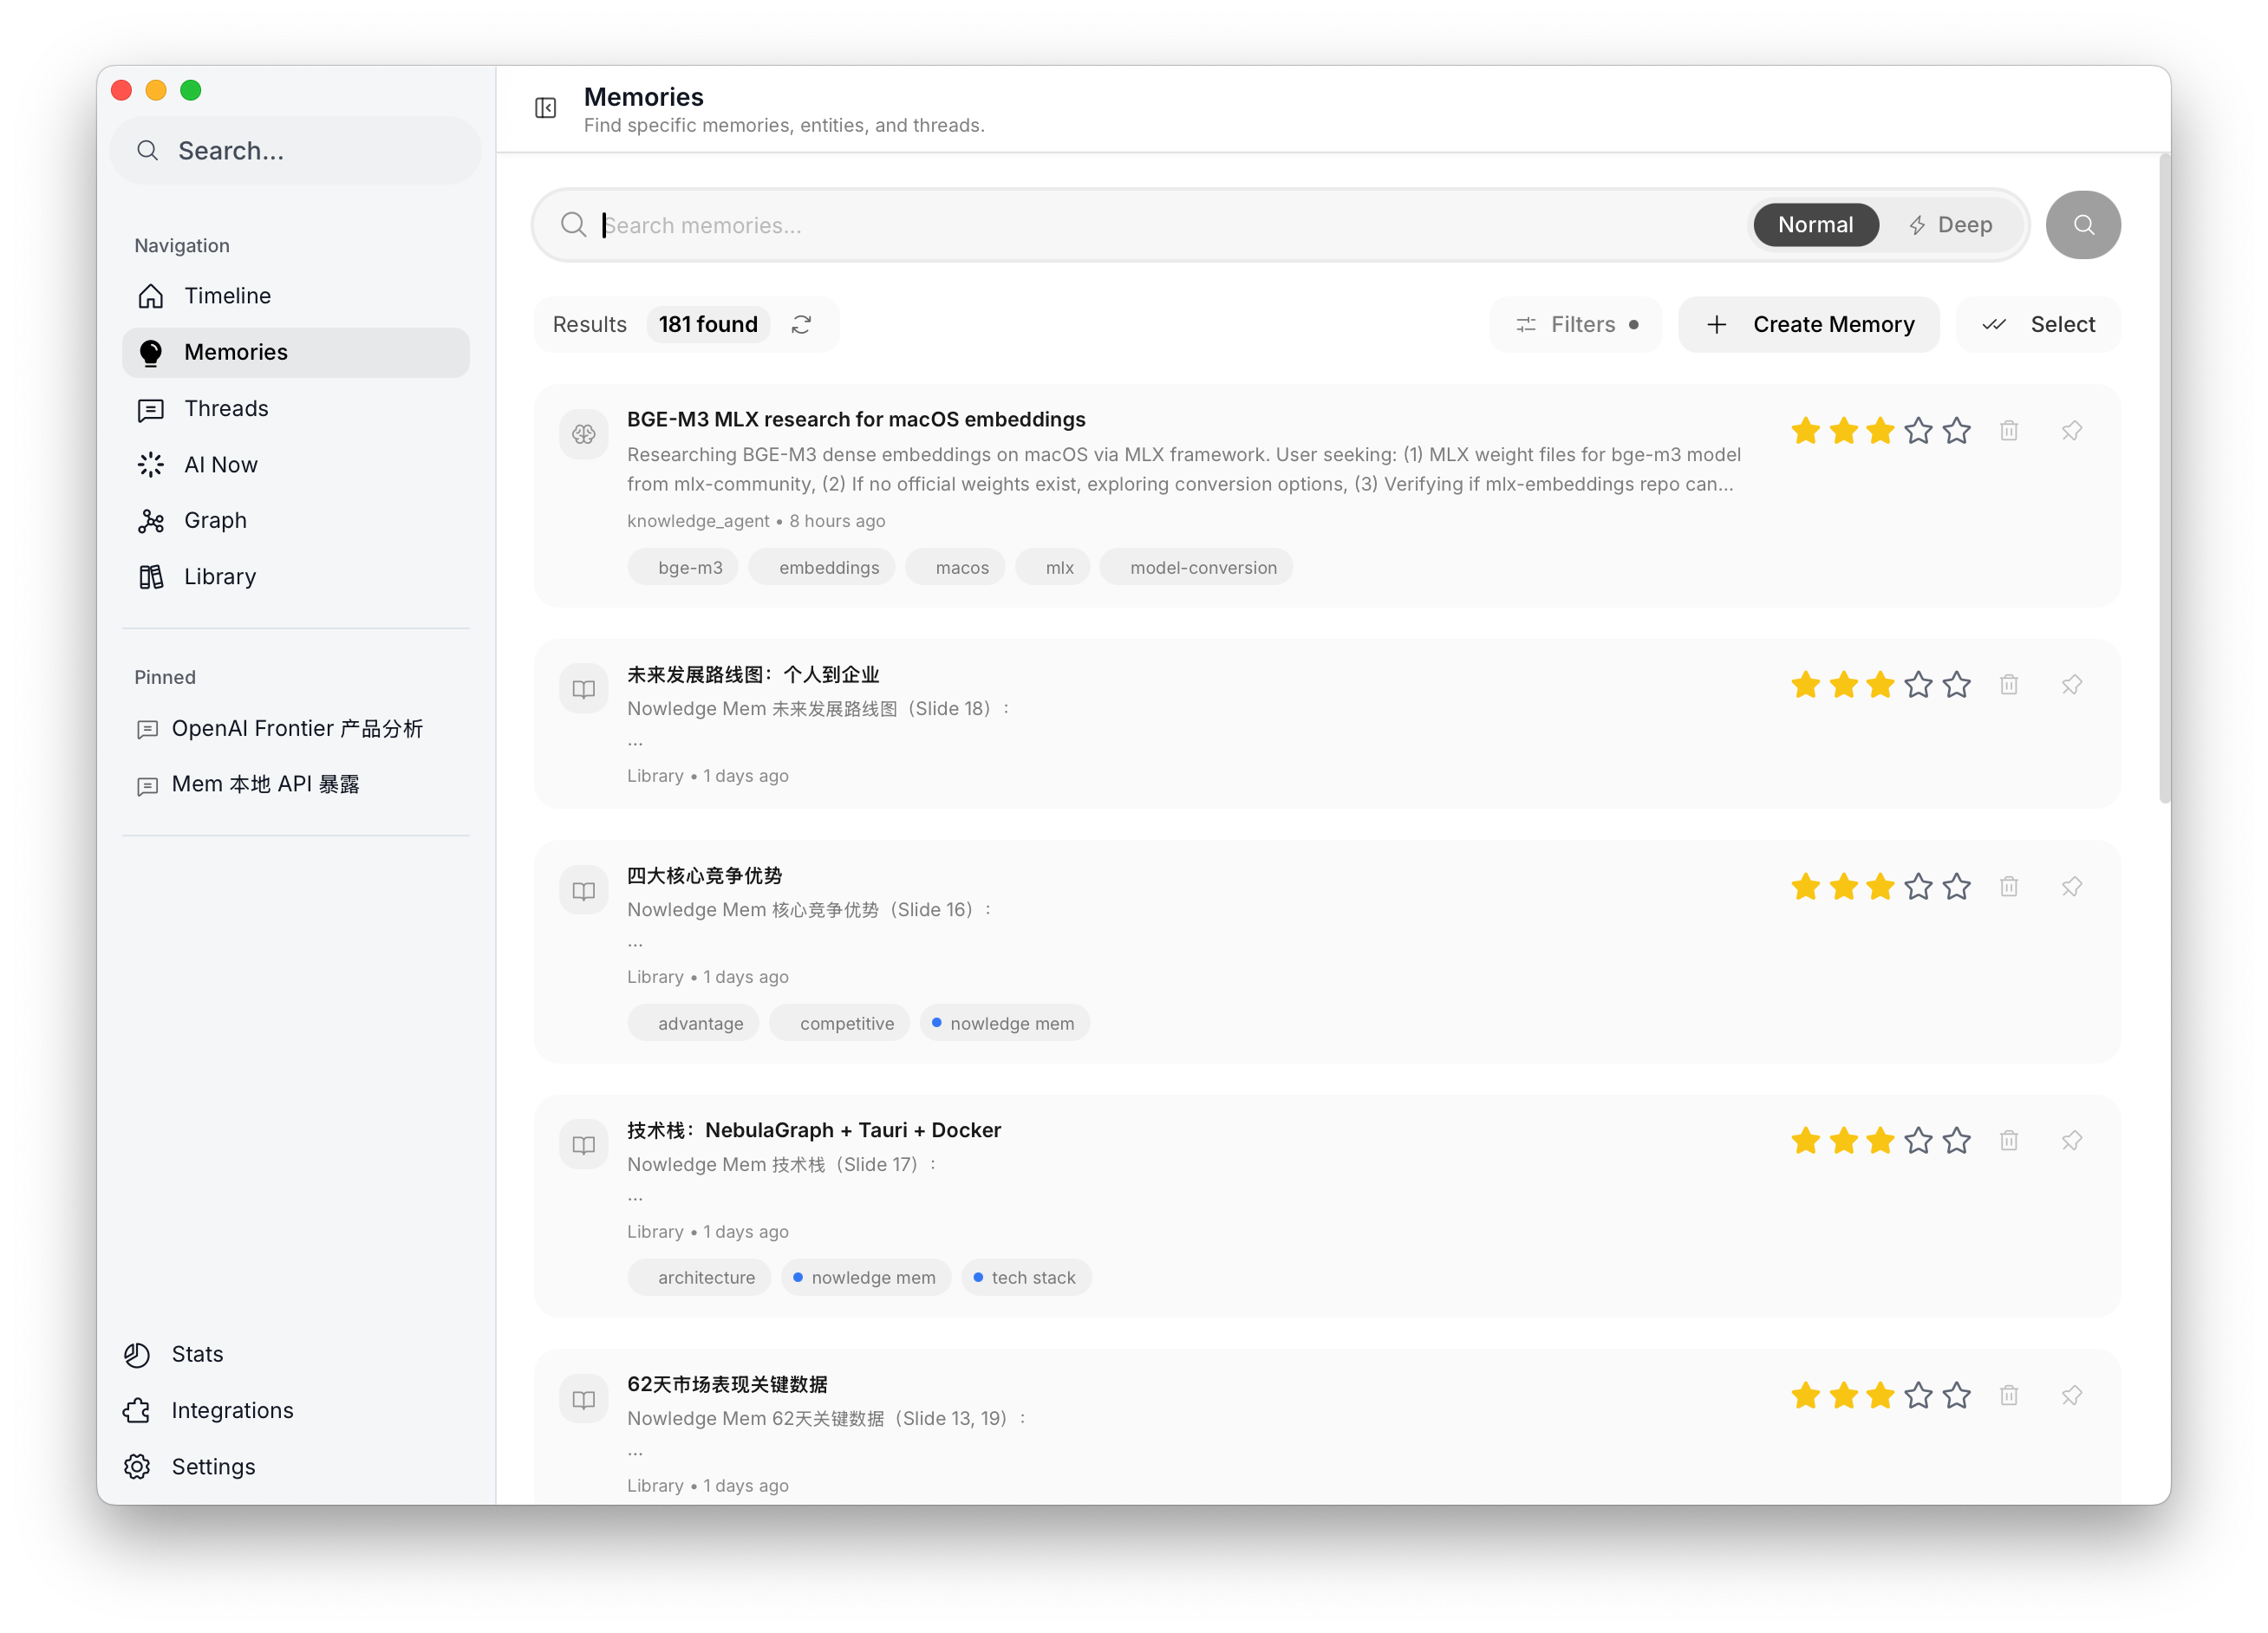2268x1633 pixels.
Task: Click the Create Memory button
Action: click(1808, 325)
